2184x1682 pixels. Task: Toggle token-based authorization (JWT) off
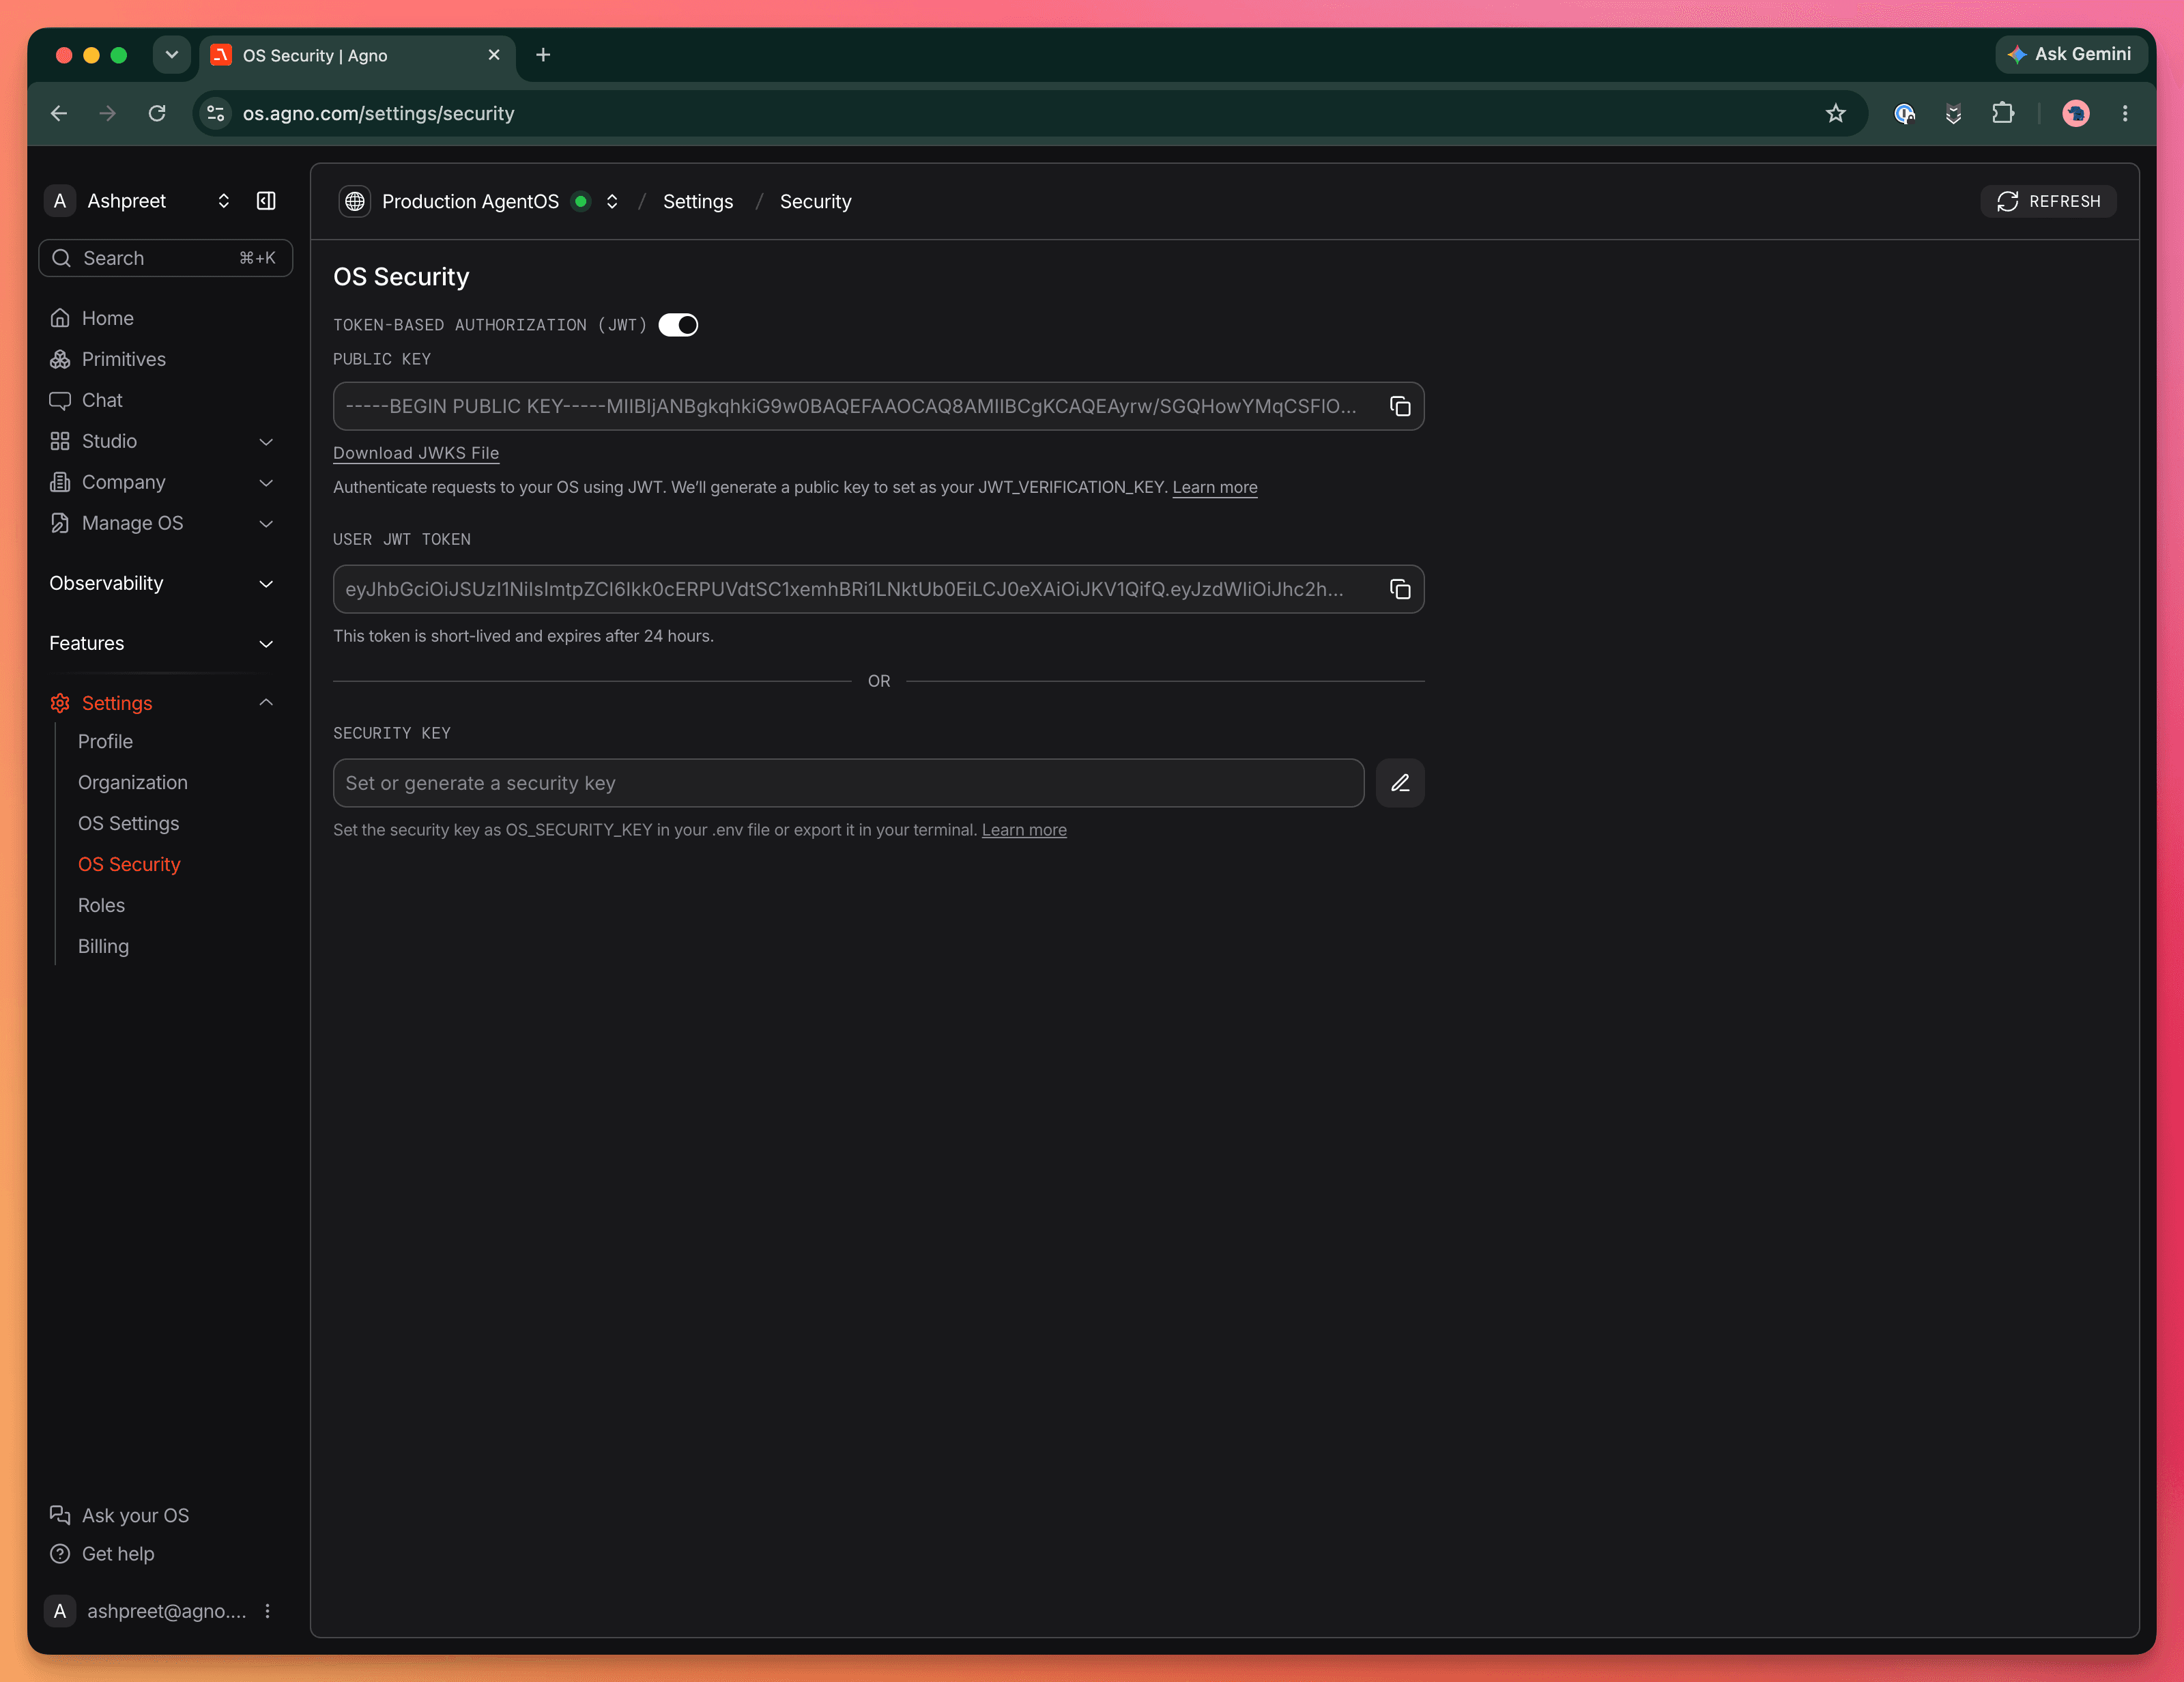pos(678,325)
